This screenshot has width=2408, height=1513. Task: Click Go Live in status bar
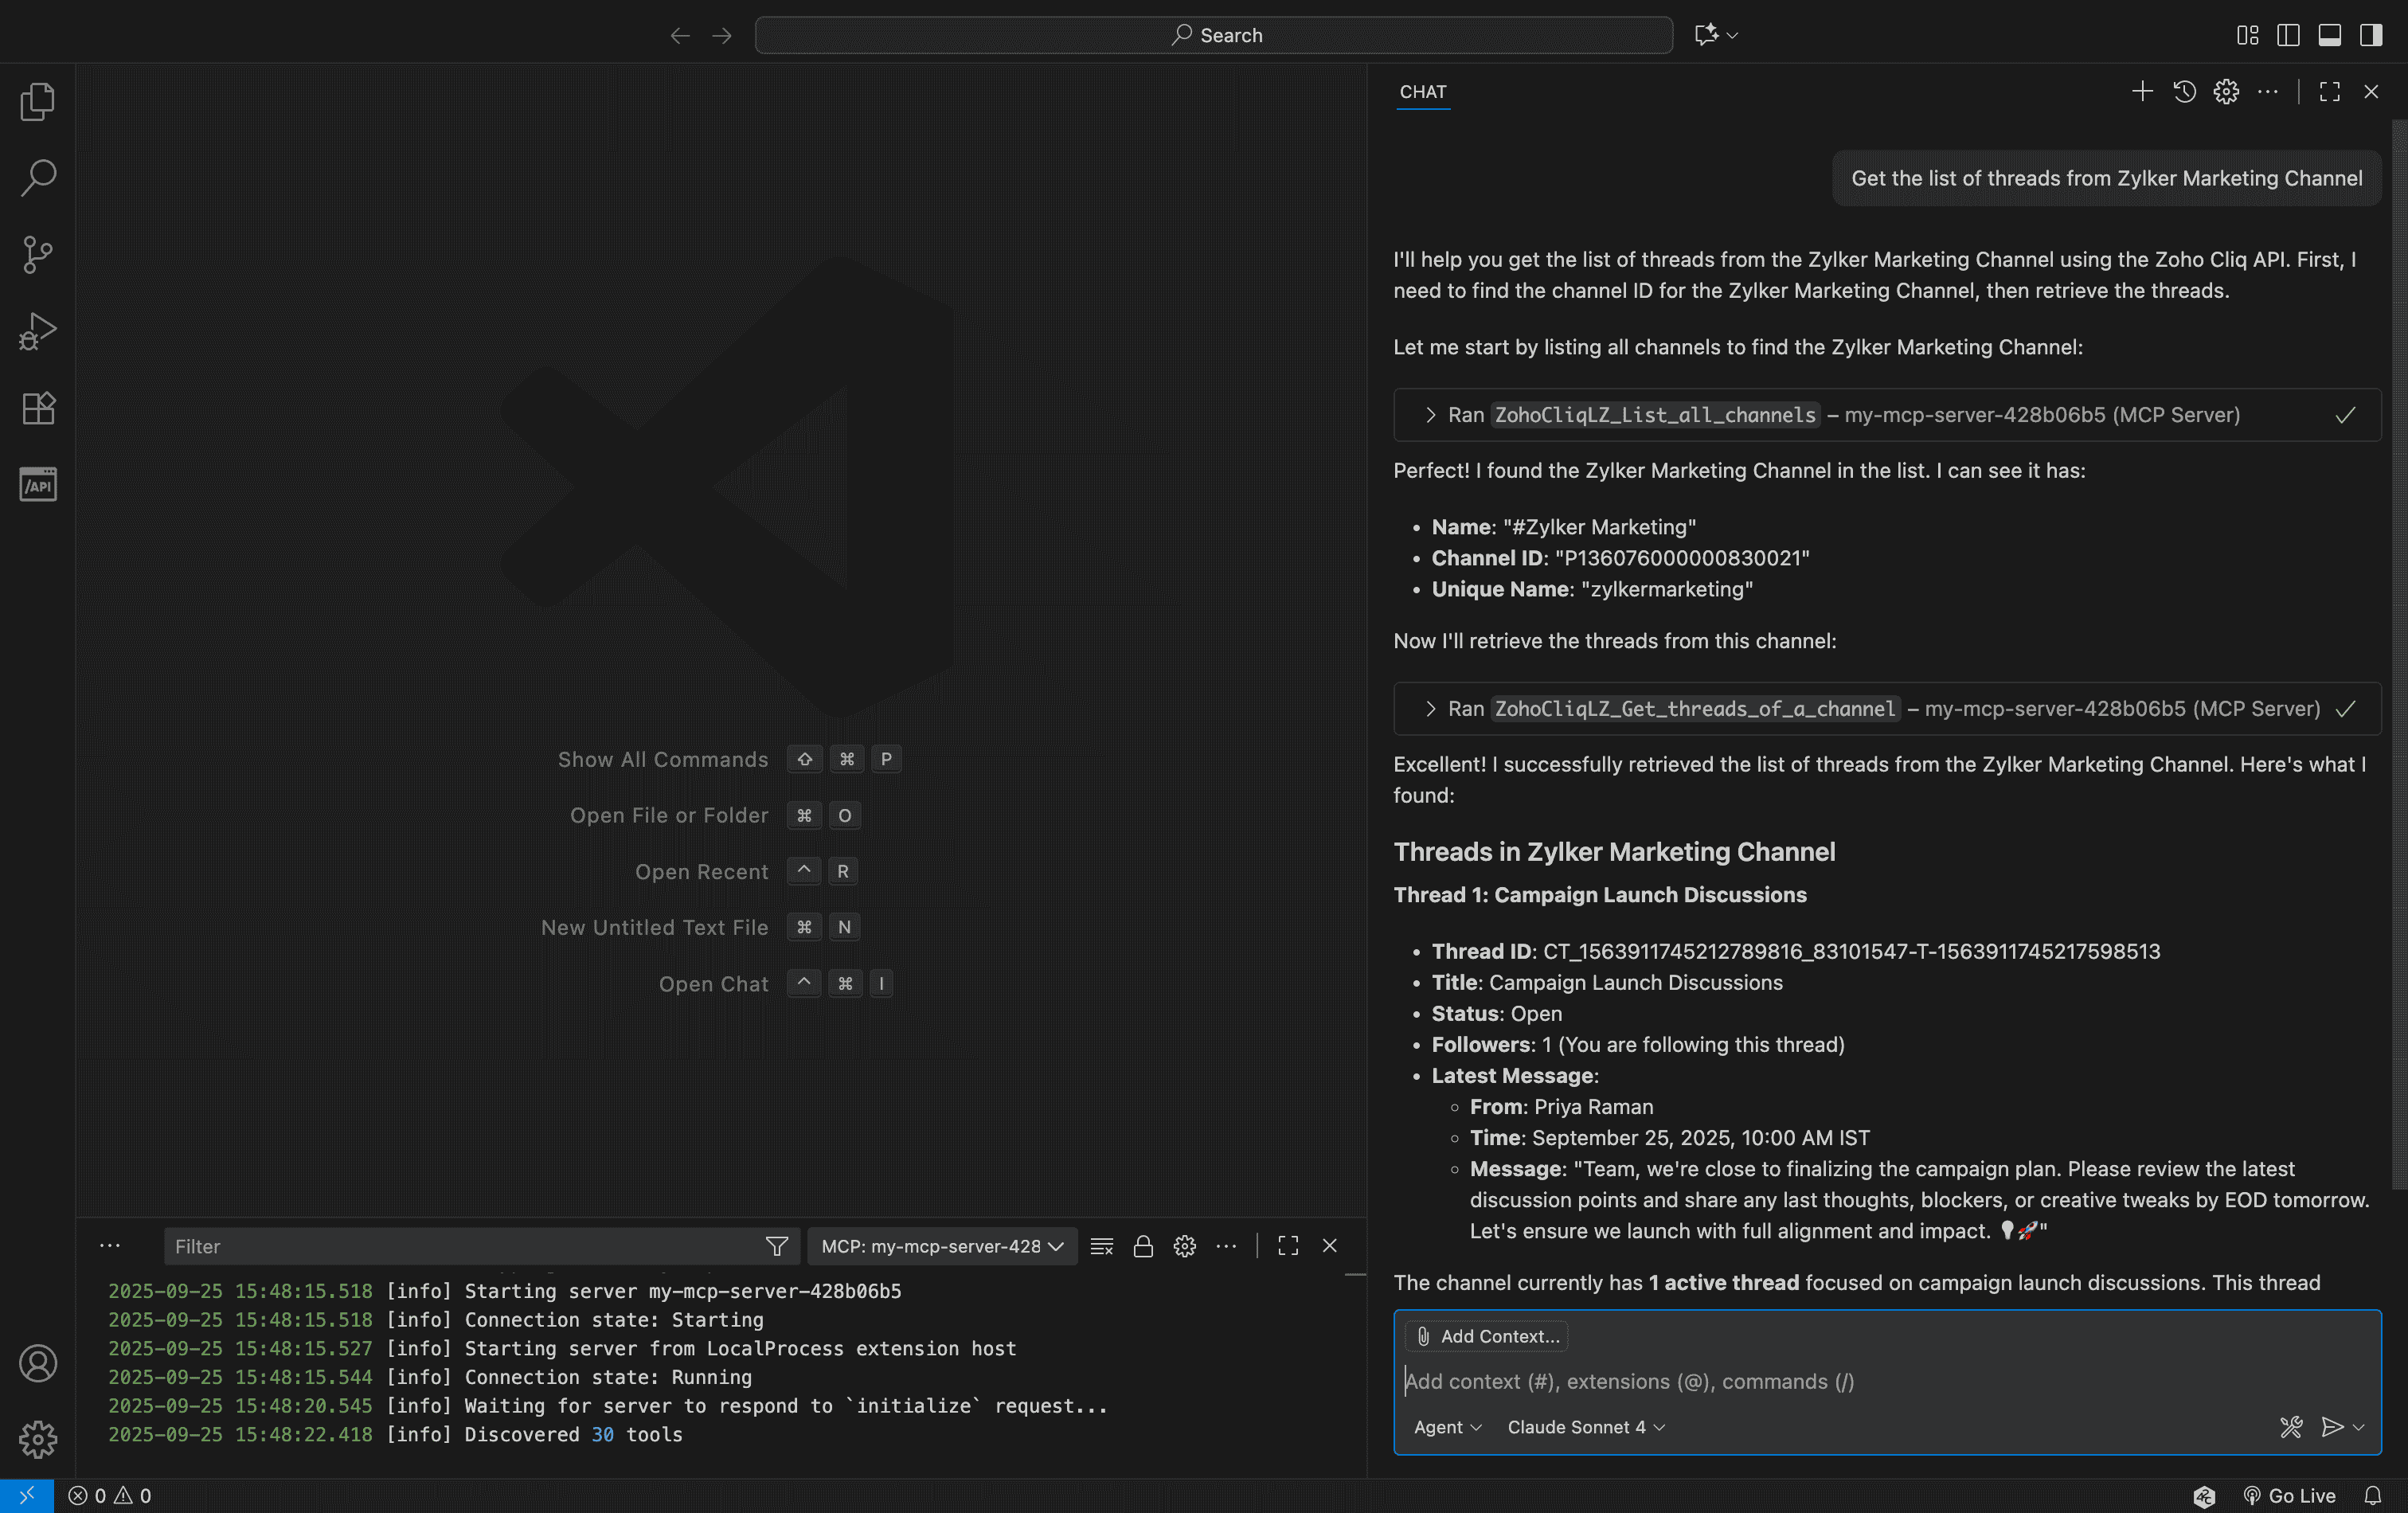point(2289,1495)
